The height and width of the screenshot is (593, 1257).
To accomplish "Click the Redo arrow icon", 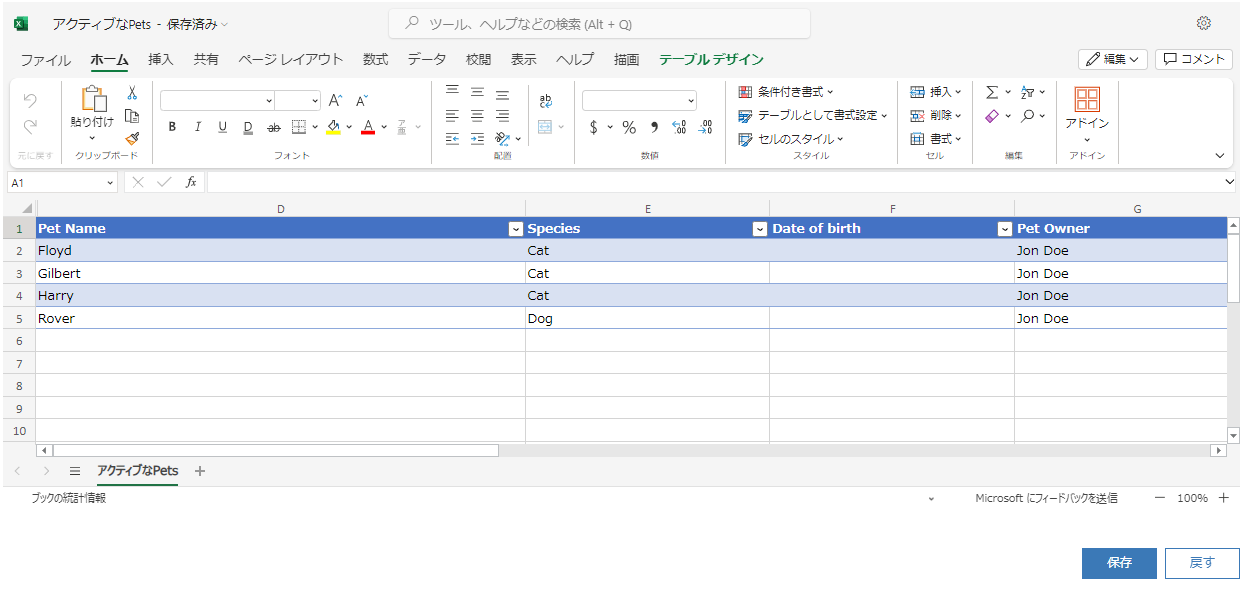I will point(30,127).
